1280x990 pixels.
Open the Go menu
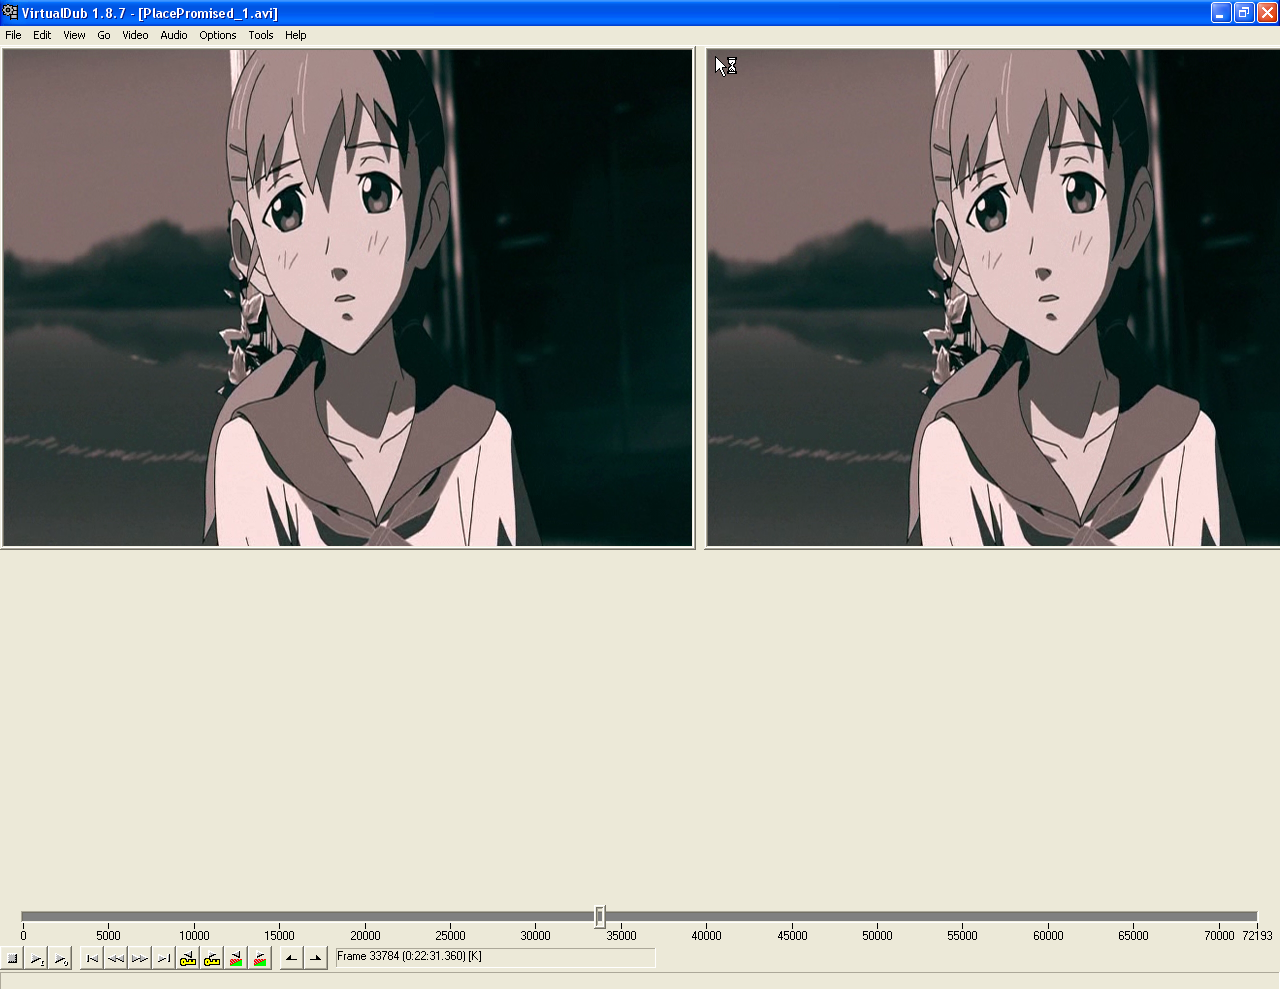pyautogui.click(x=104, y=35)
